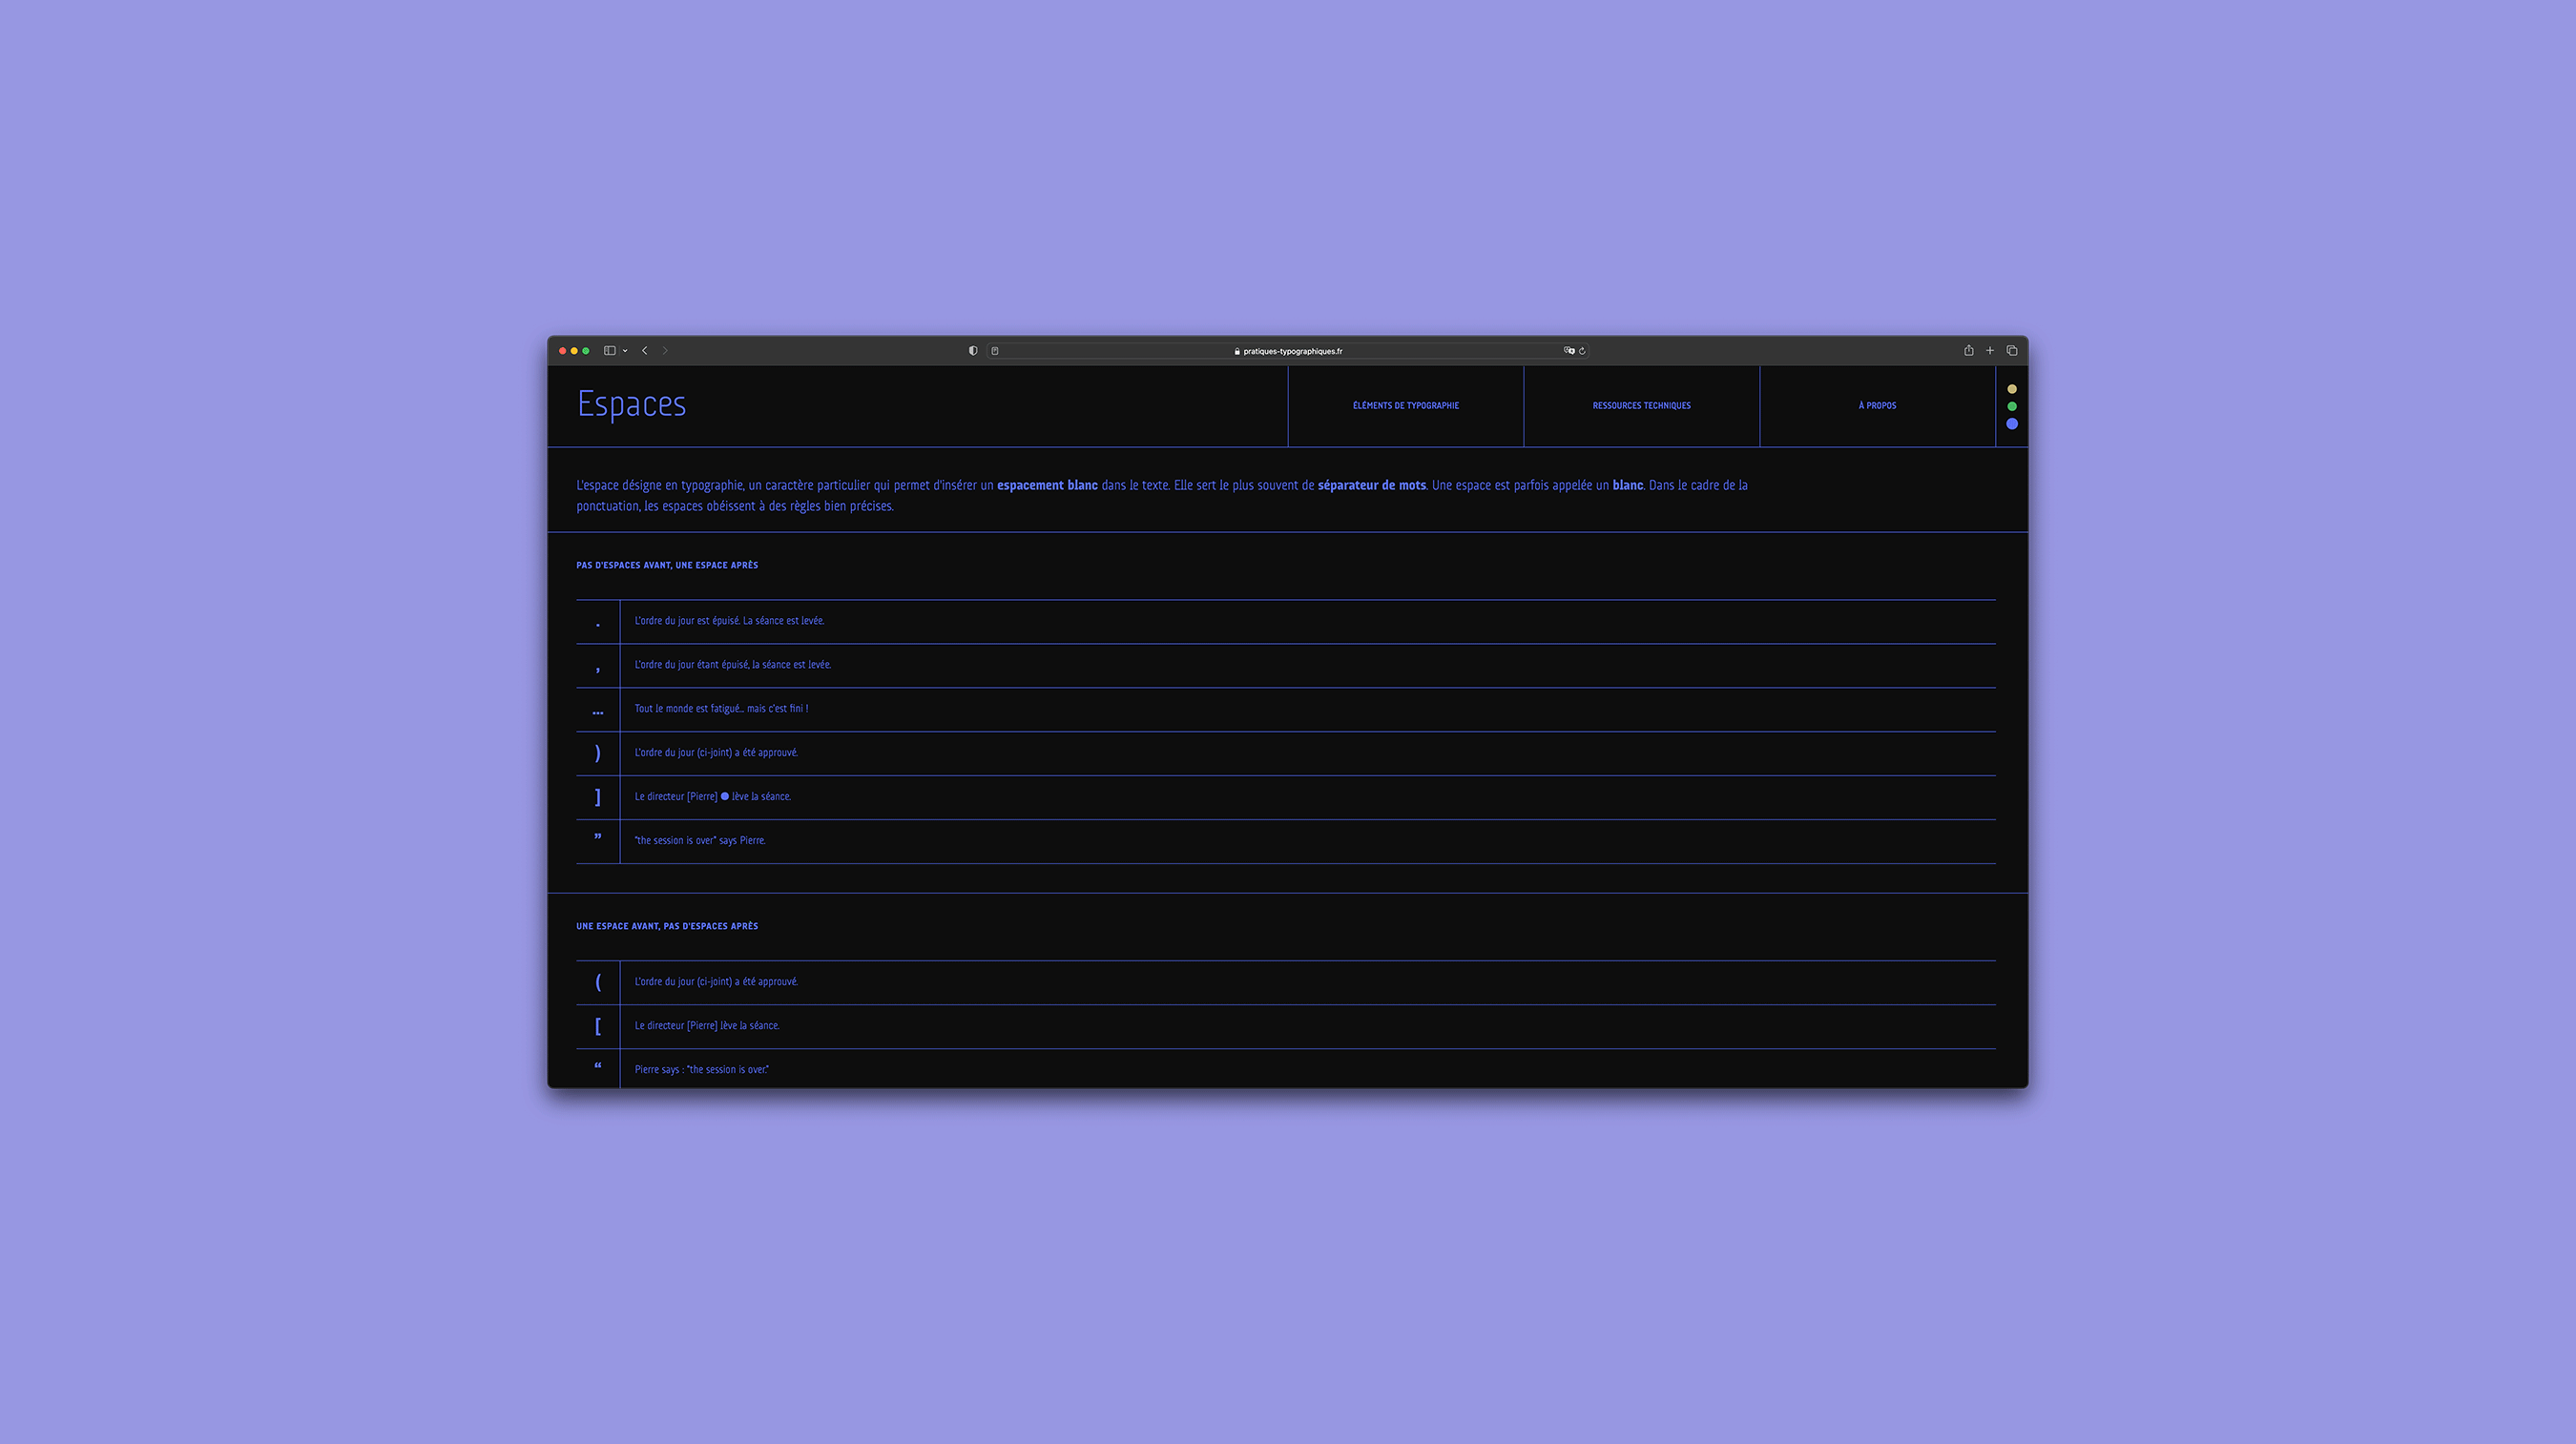
Task: Click the bold 'séparateur de mots' text
Action: [1372, 485]
